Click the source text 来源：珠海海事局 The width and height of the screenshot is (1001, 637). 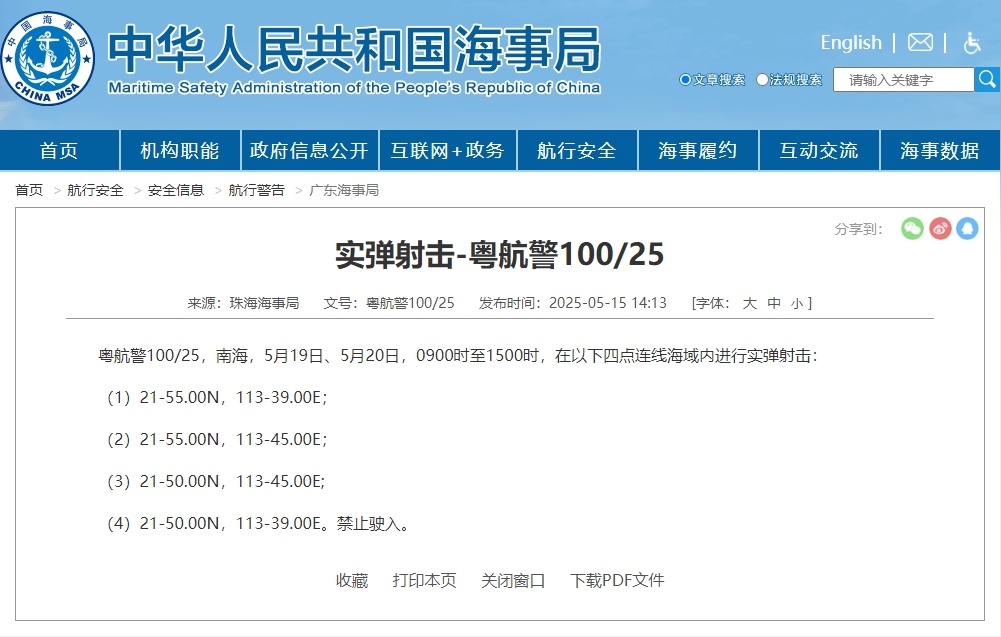click(243, 303)
